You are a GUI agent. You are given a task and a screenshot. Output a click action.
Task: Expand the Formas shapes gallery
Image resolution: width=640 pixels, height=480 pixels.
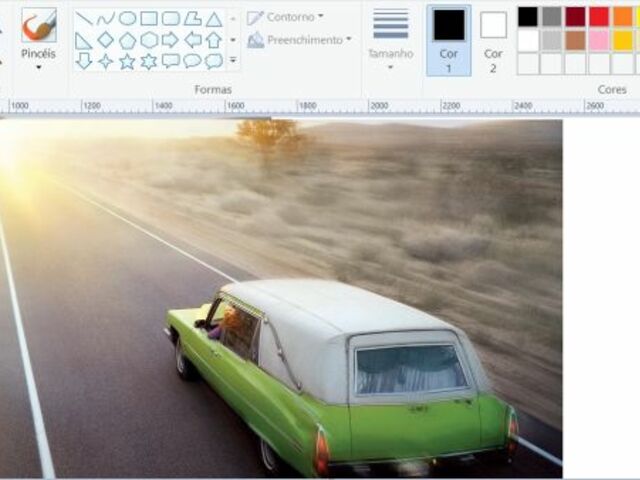[233, 61]
